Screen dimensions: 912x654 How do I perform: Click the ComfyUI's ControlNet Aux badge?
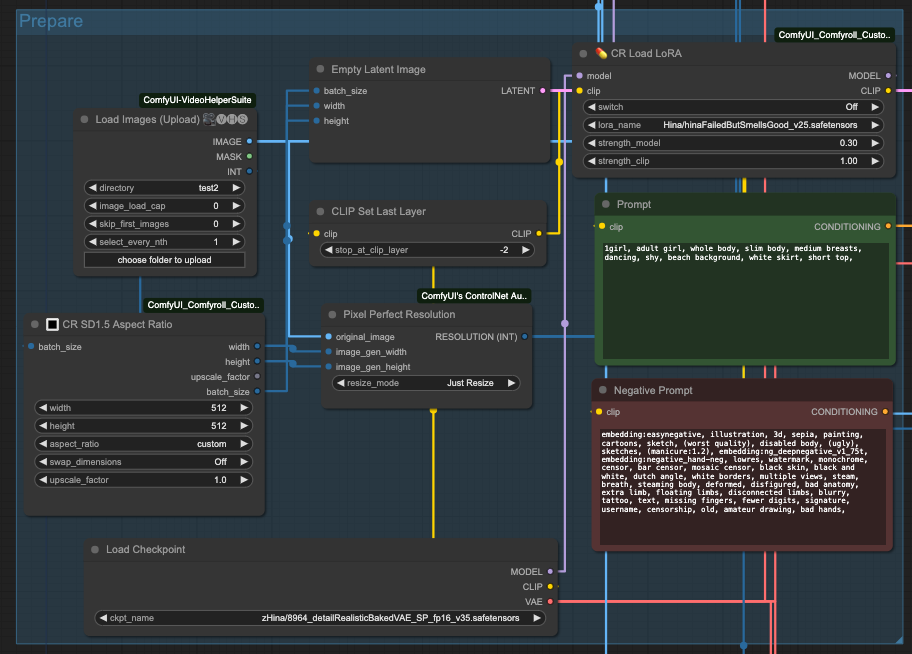point(472,295)
